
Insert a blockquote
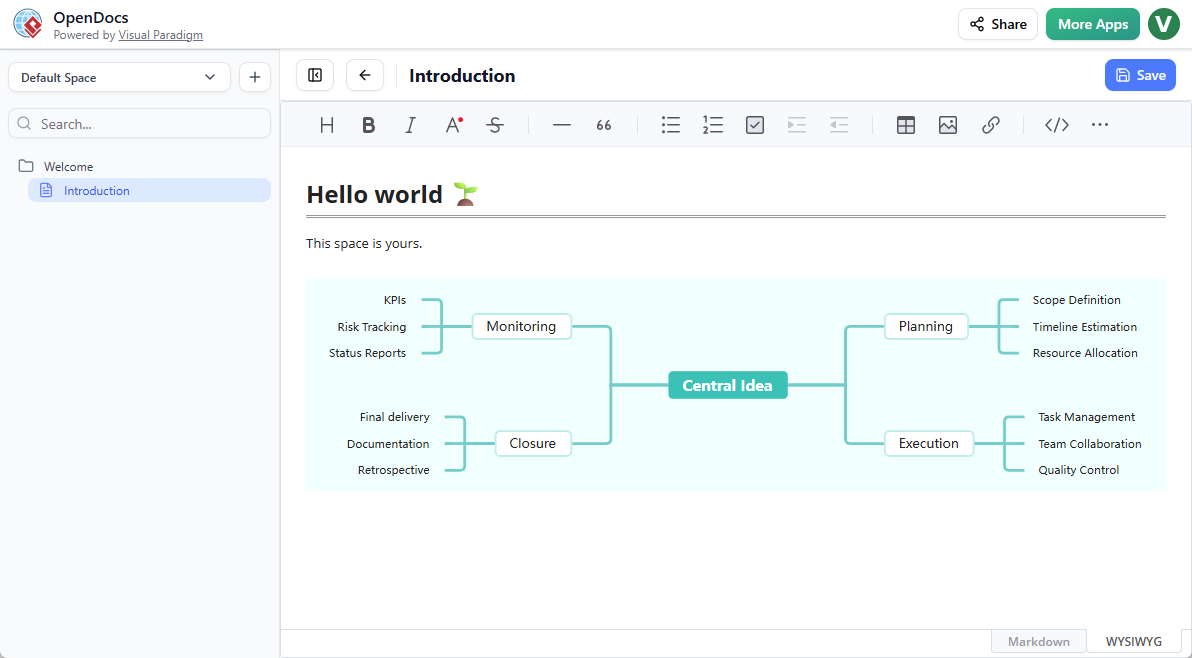click(x=603, y=124)
